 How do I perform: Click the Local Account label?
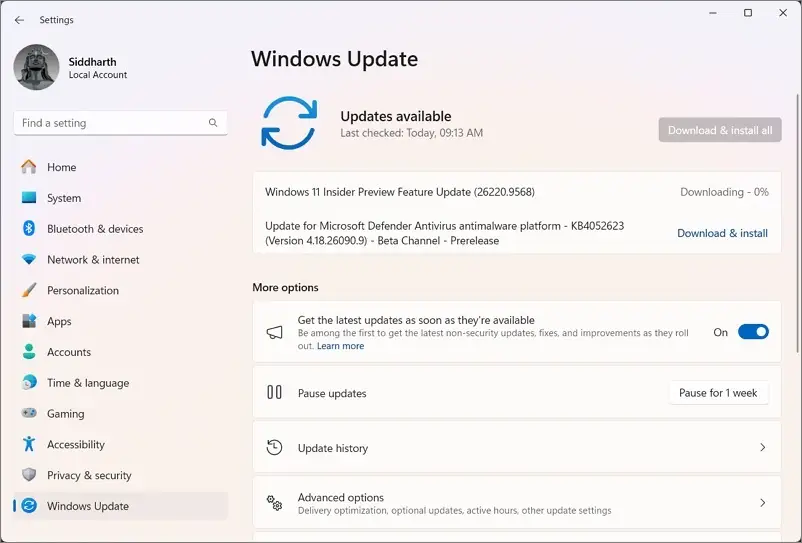click(98, 75)
